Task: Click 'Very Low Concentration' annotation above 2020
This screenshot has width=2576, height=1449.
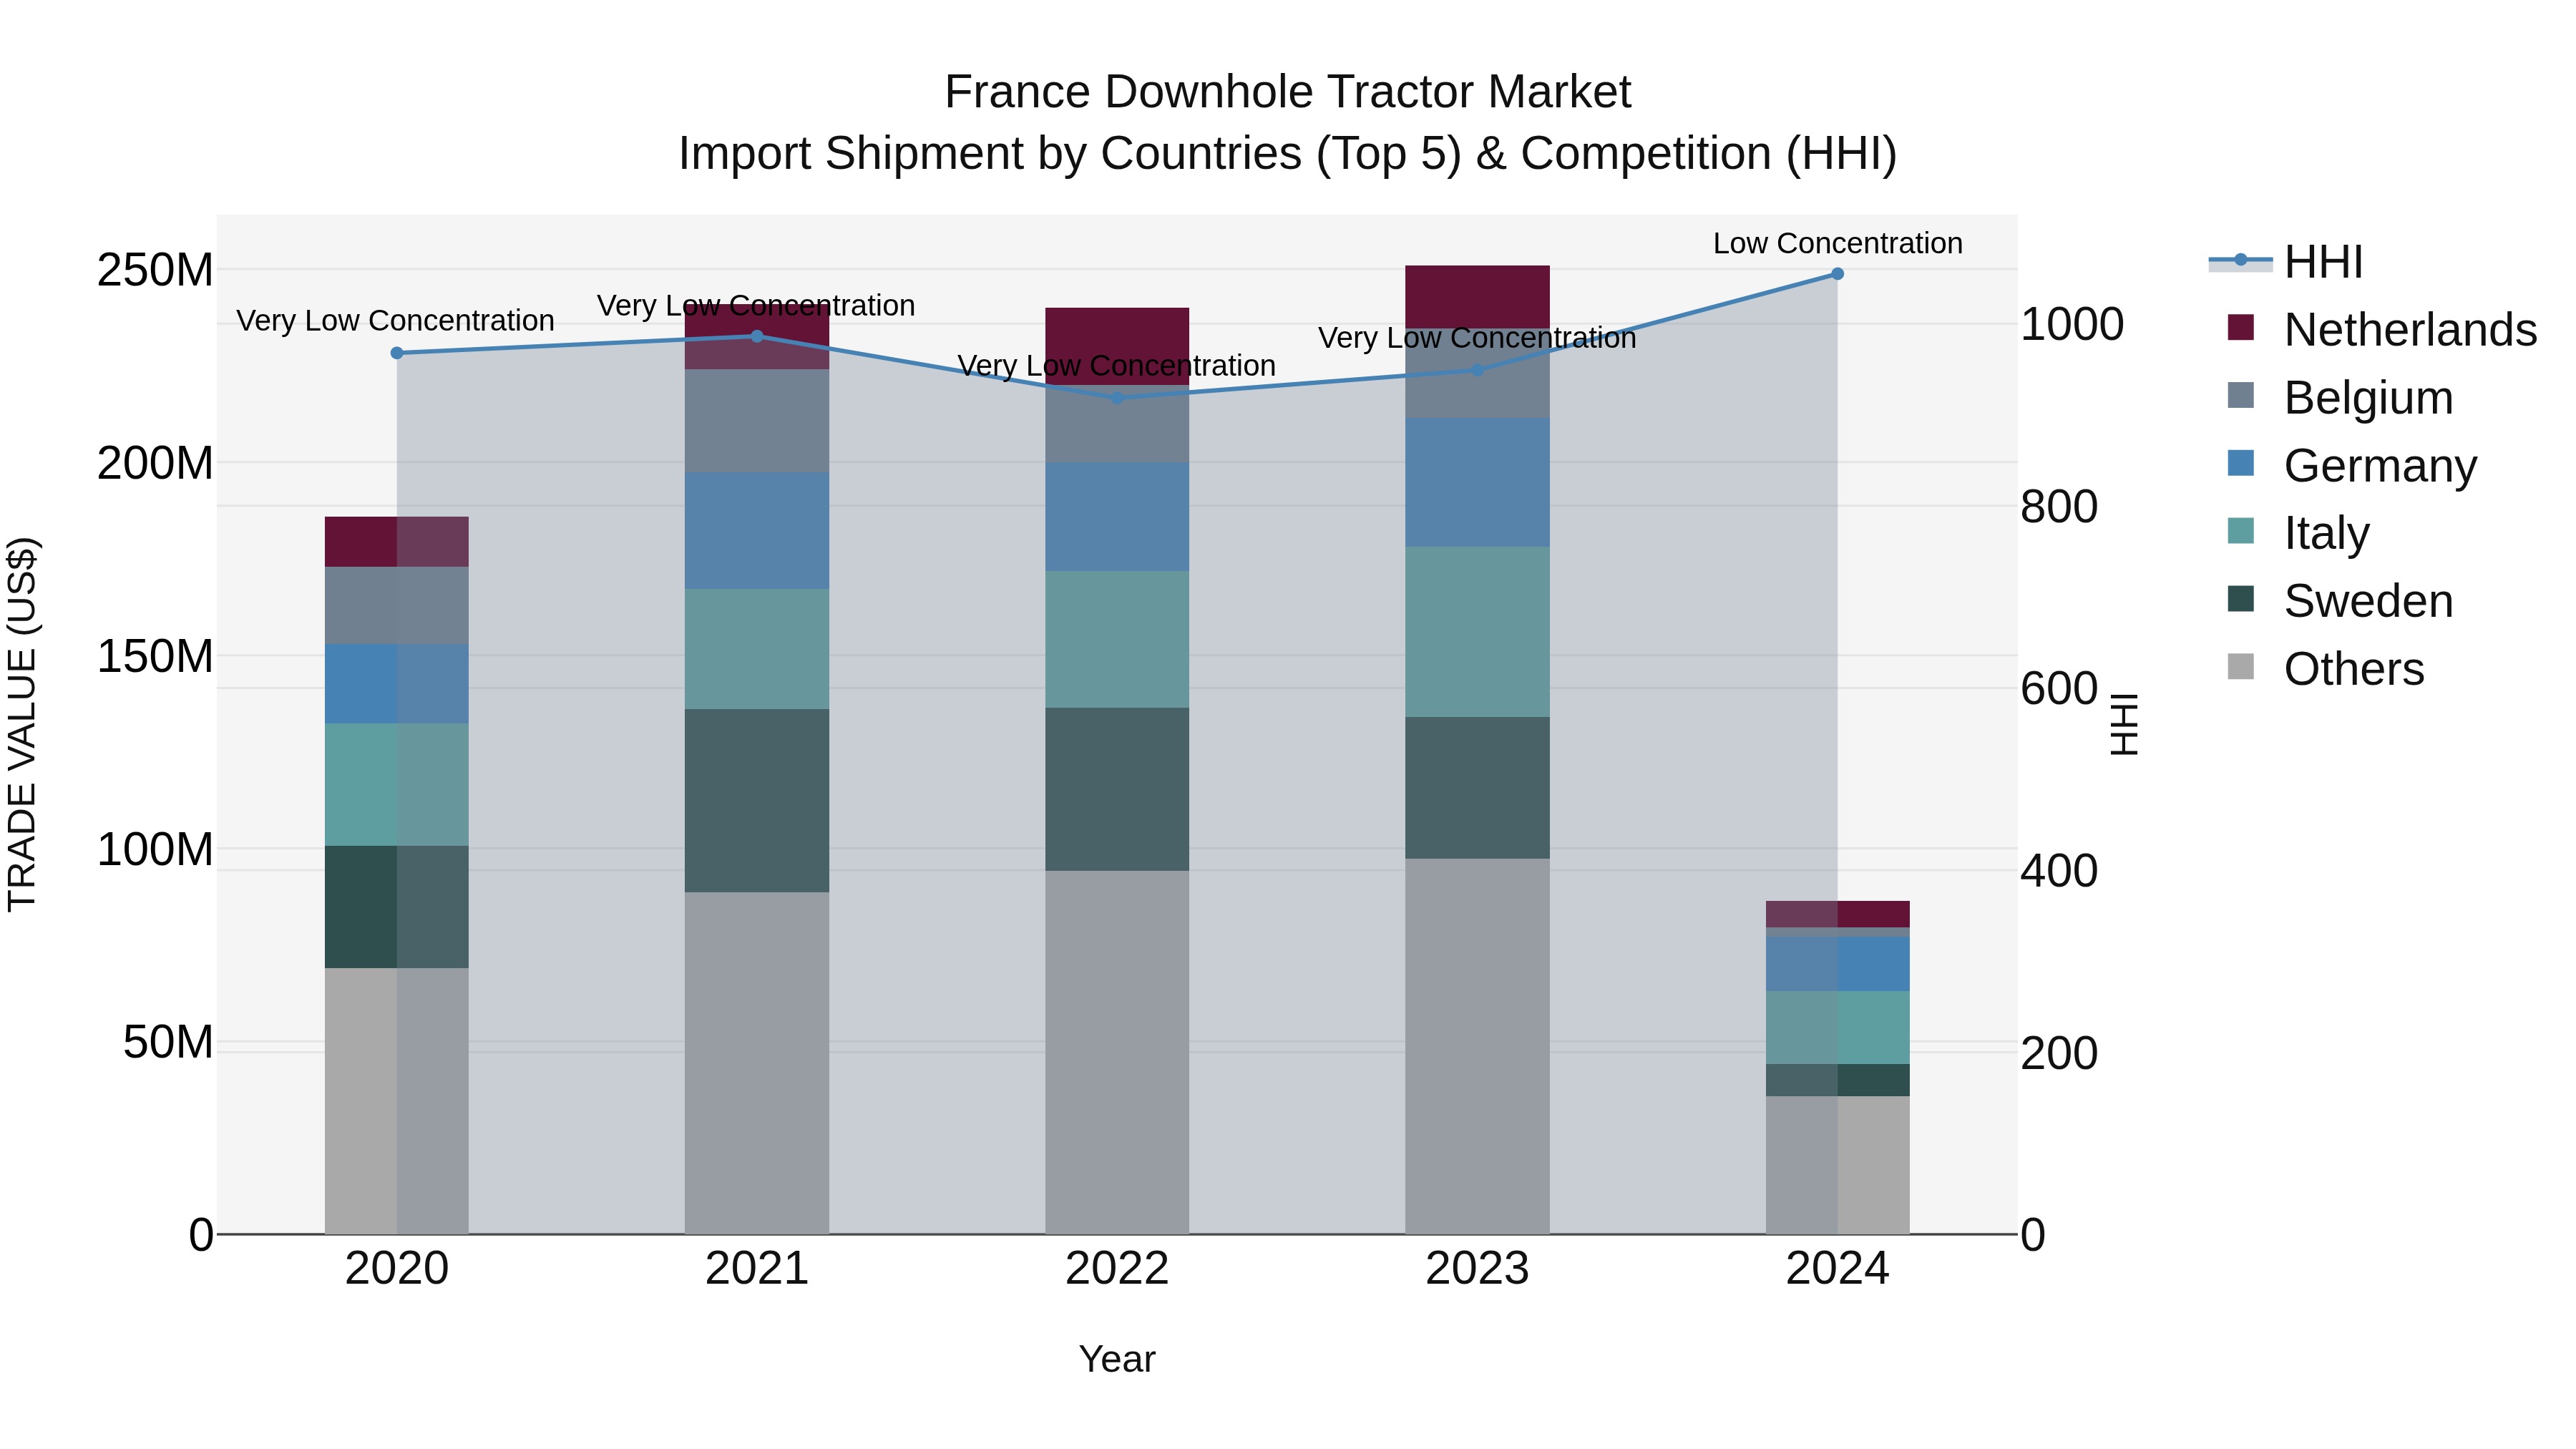Action: click(396, 321)
